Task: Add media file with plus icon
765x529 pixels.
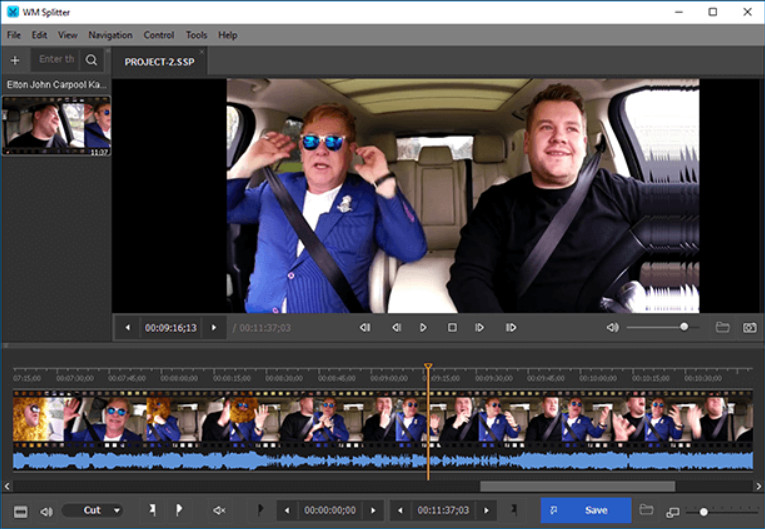Action: pos(15,60)
